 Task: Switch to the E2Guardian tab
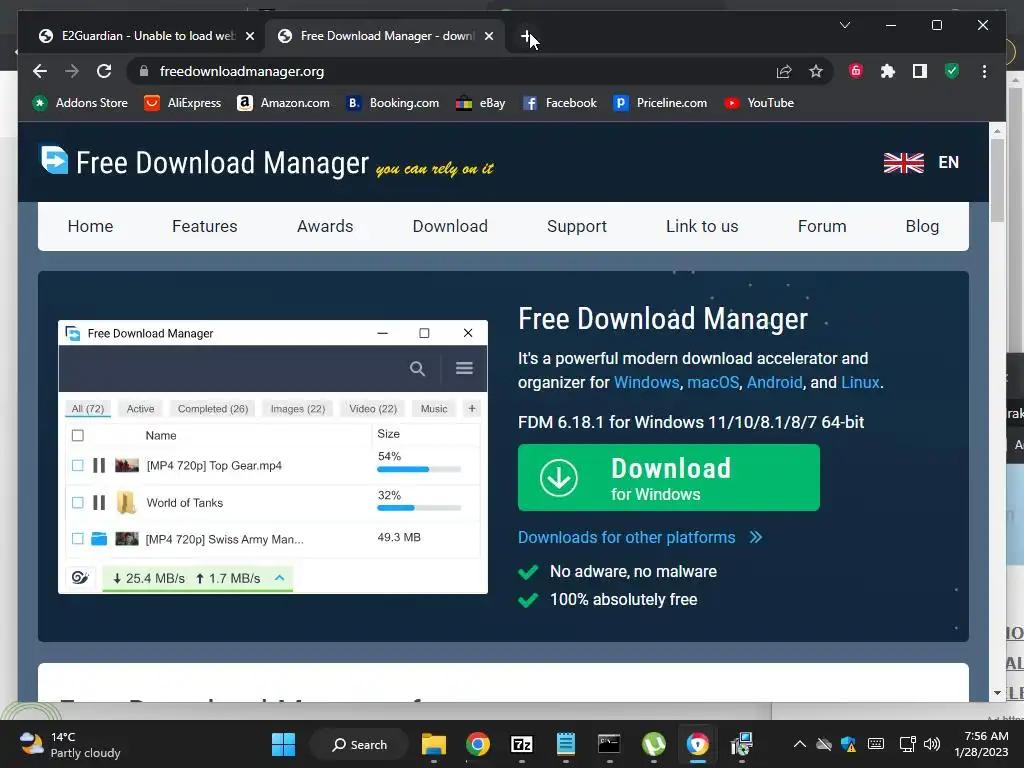[146, 36]
